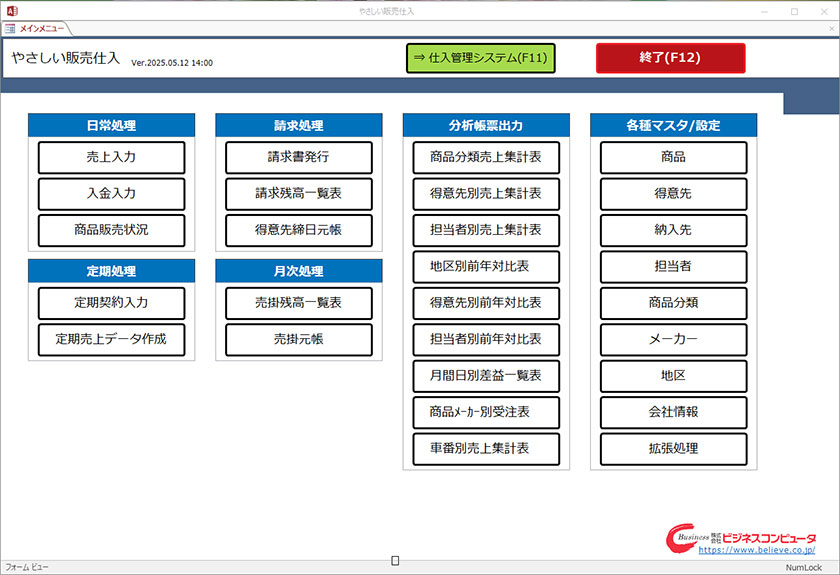Click the form icon on メインメニュー tab
This screenshot has height=575, width=840.
click(x=10, y=28)
